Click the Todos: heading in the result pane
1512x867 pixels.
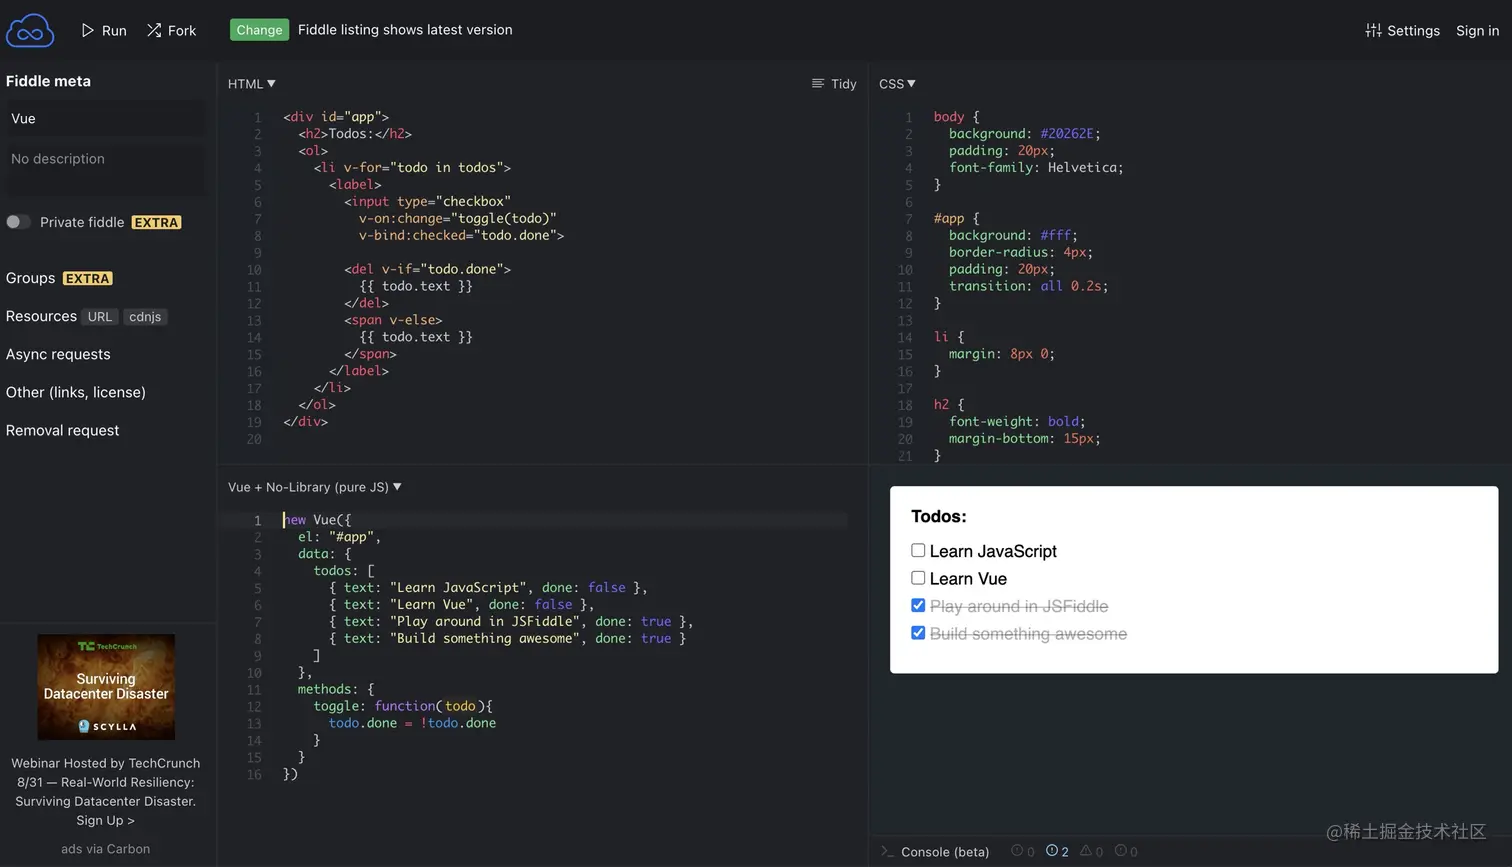tap(939, 516)
